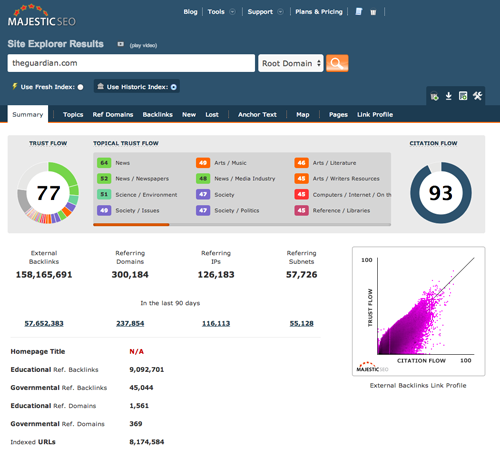Click the red 45 Computers / Internet badge
500x449 pixels.
click(301, 194)
